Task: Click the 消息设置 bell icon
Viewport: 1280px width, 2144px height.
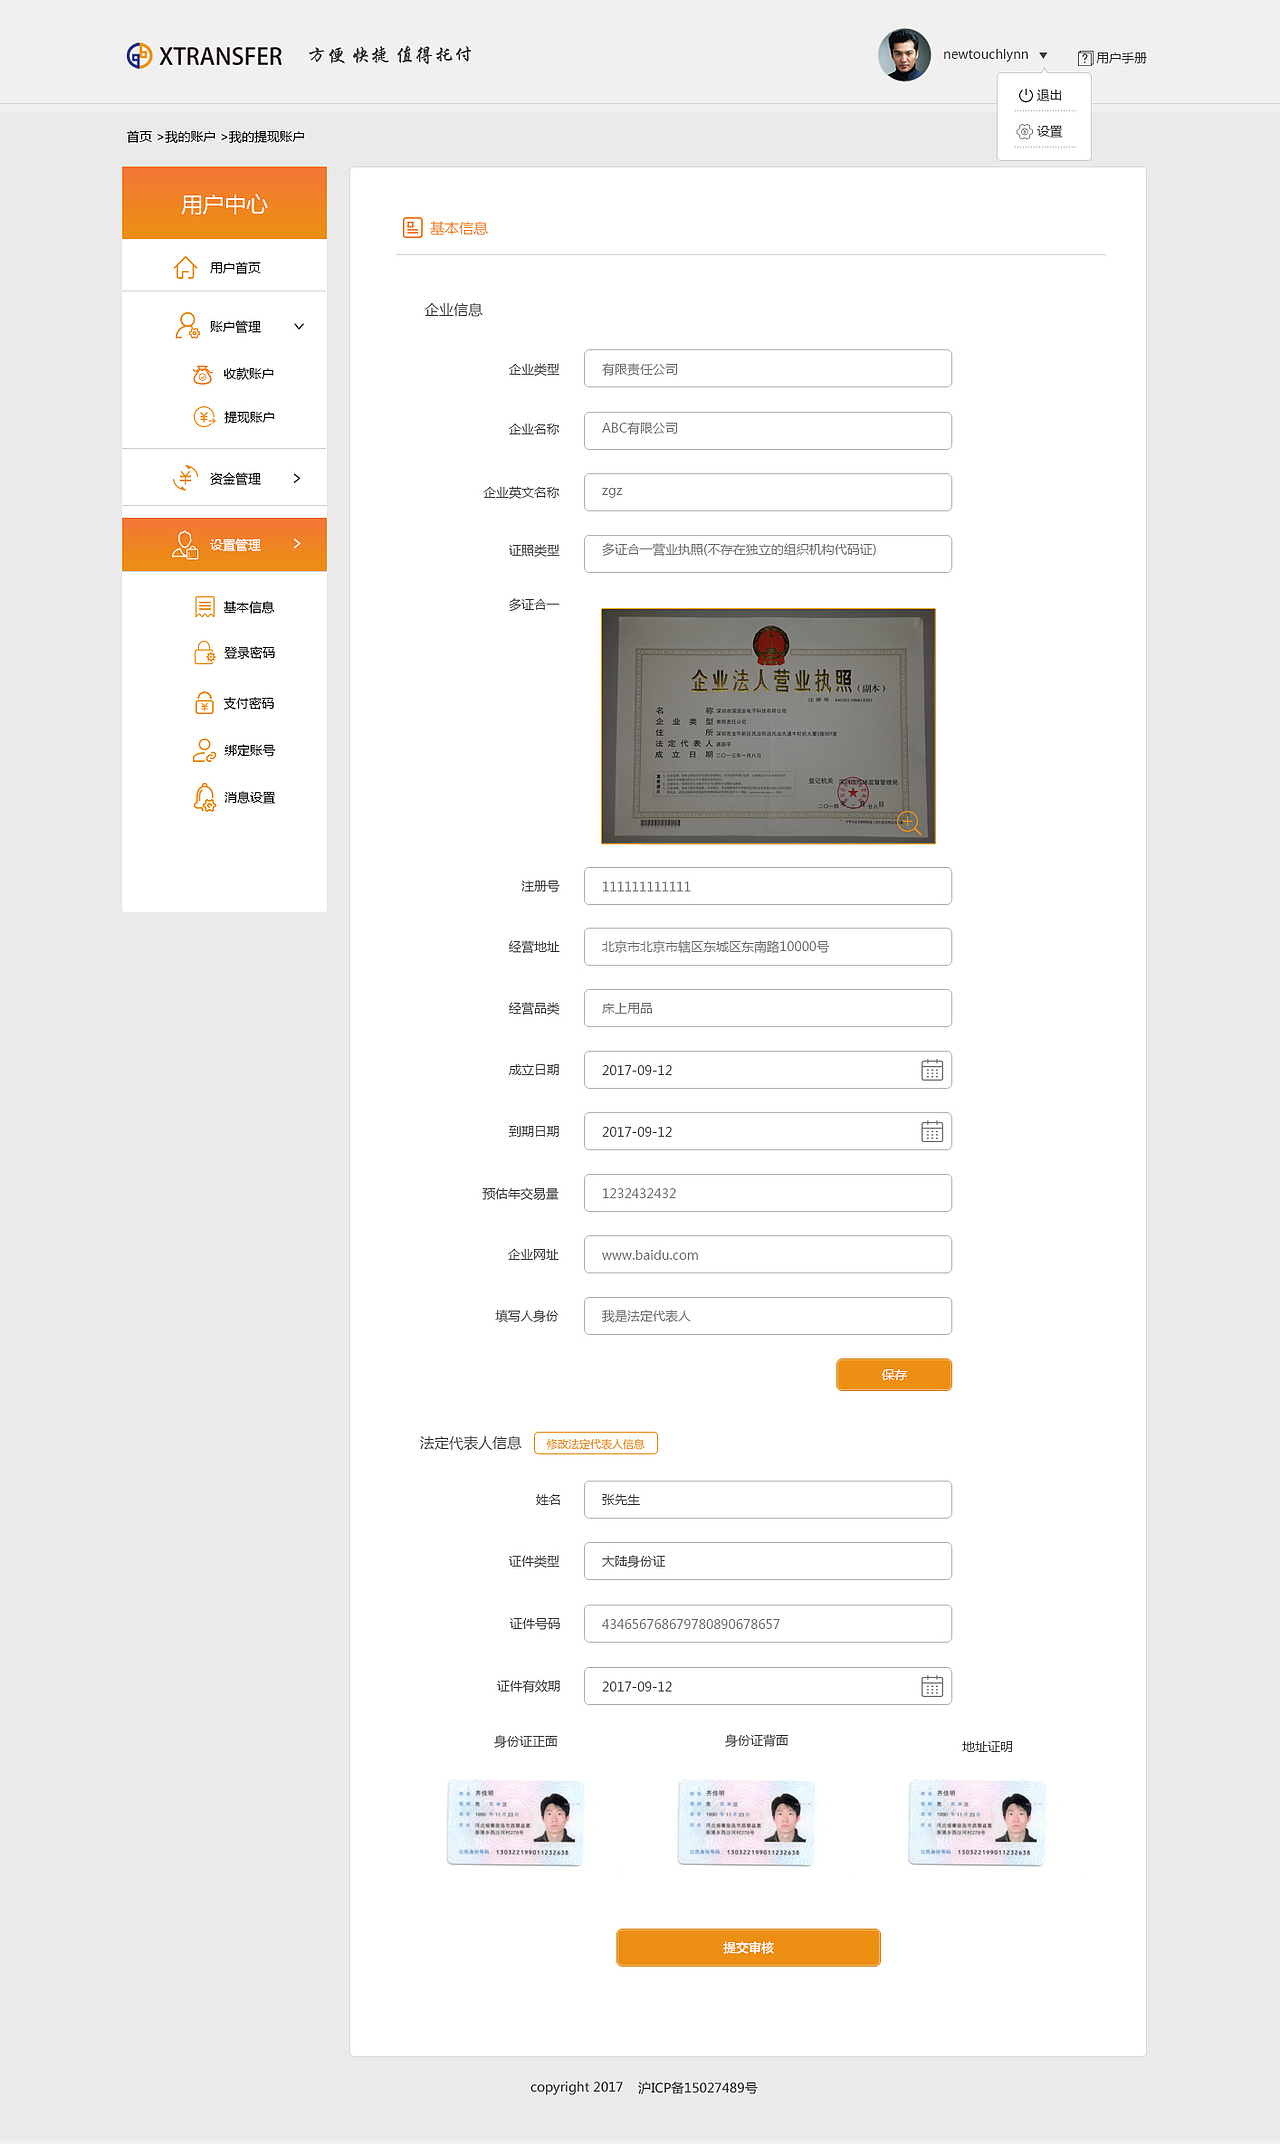Action: coord(204,797)
